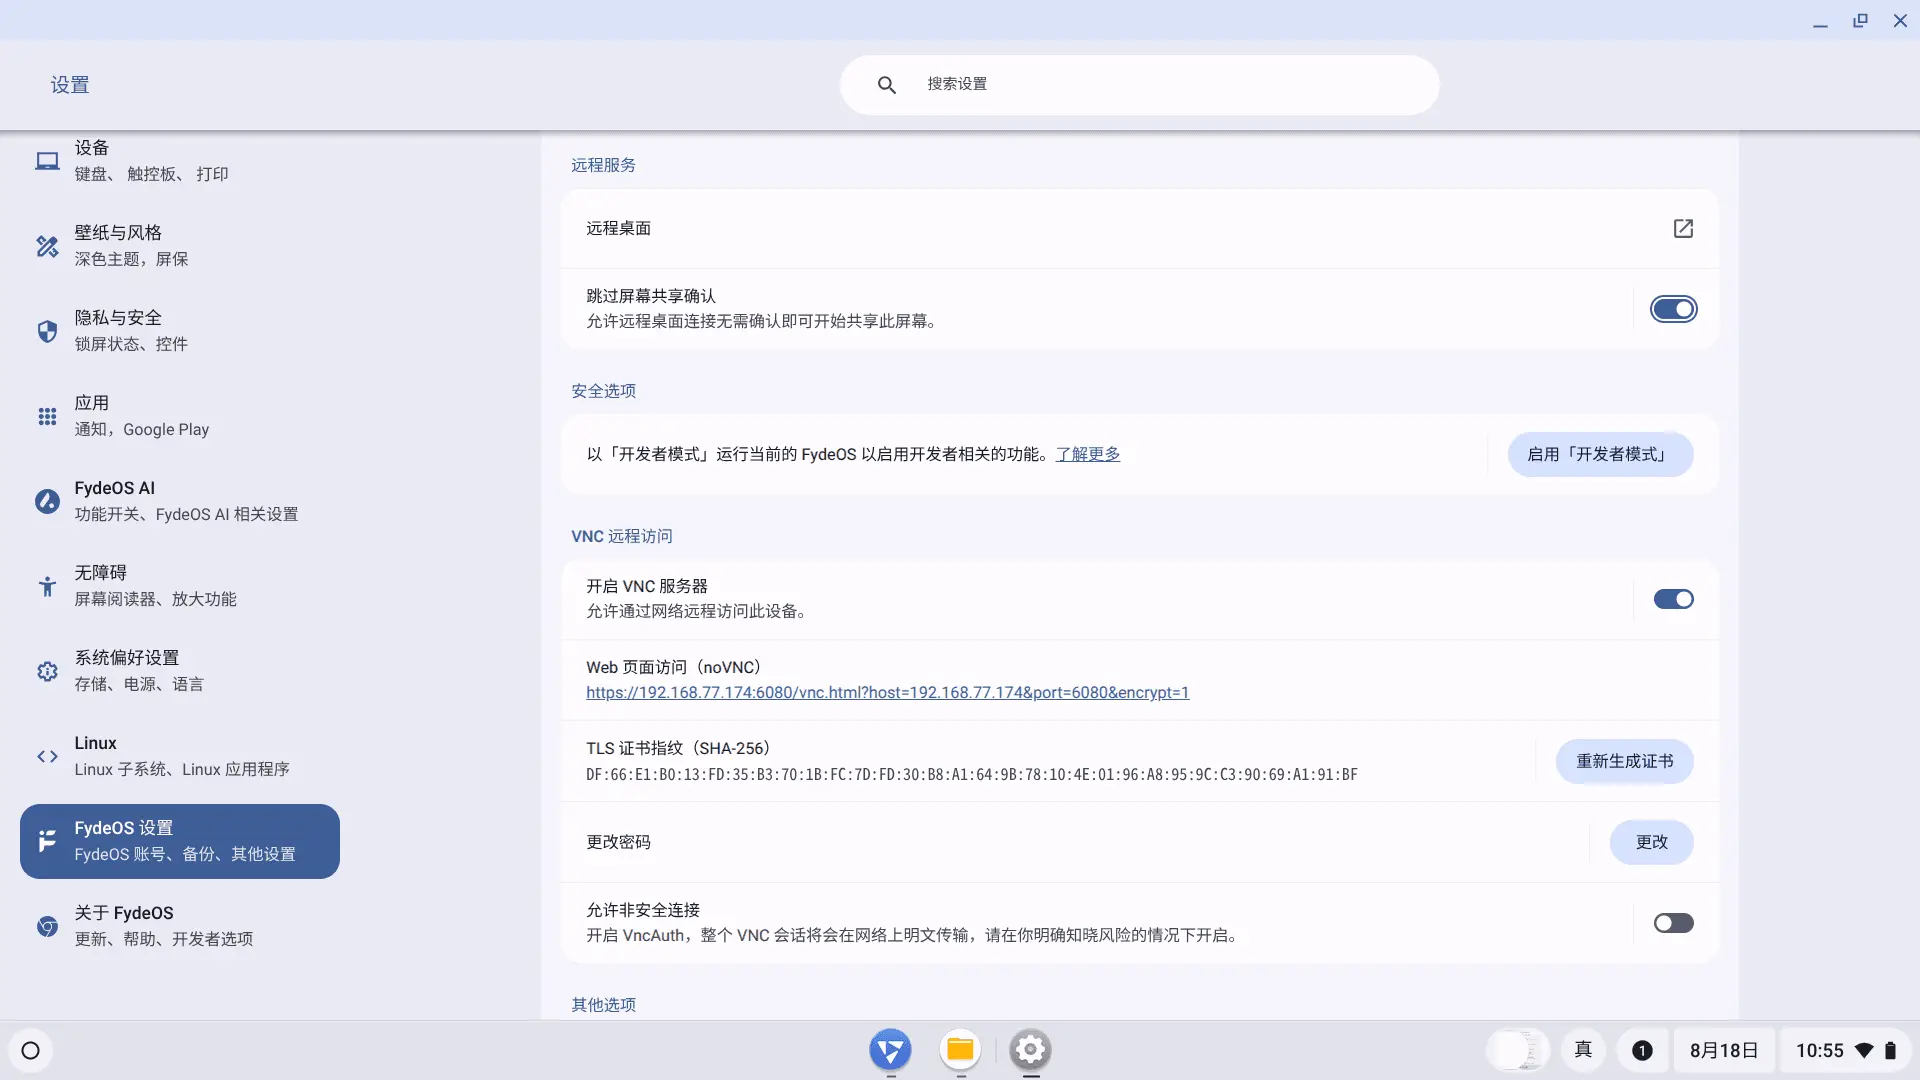
Task: Click the 设置 title text
Action: click(70, 85)
